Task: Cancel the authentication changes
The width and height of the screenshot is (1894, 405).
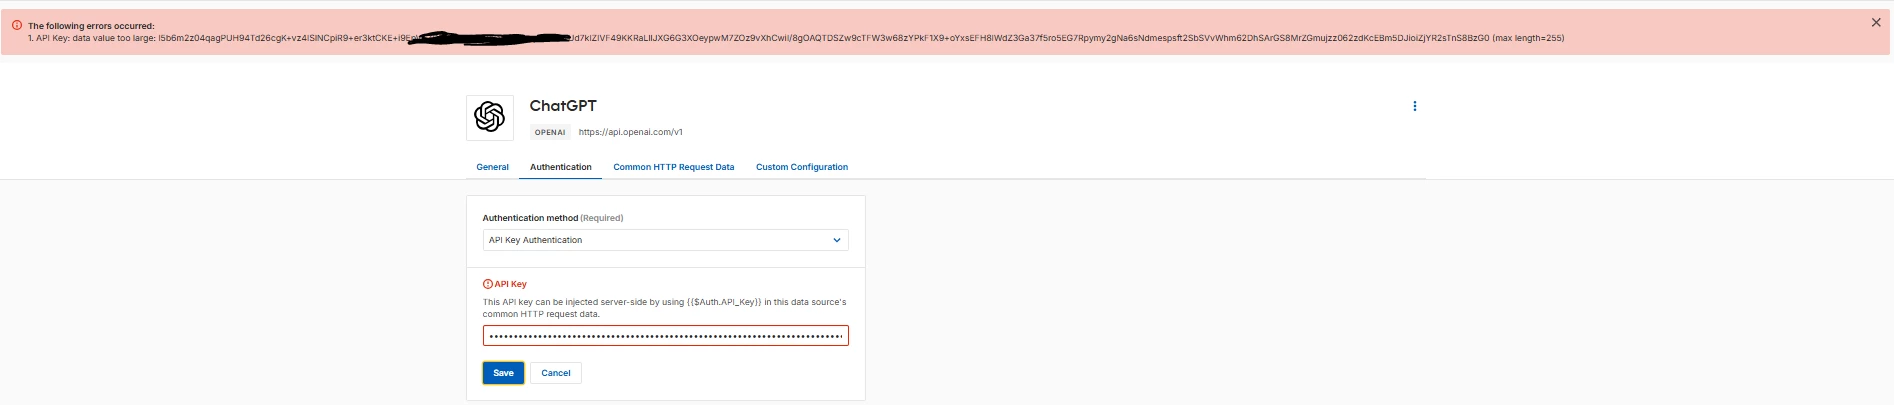Action: 555,373
